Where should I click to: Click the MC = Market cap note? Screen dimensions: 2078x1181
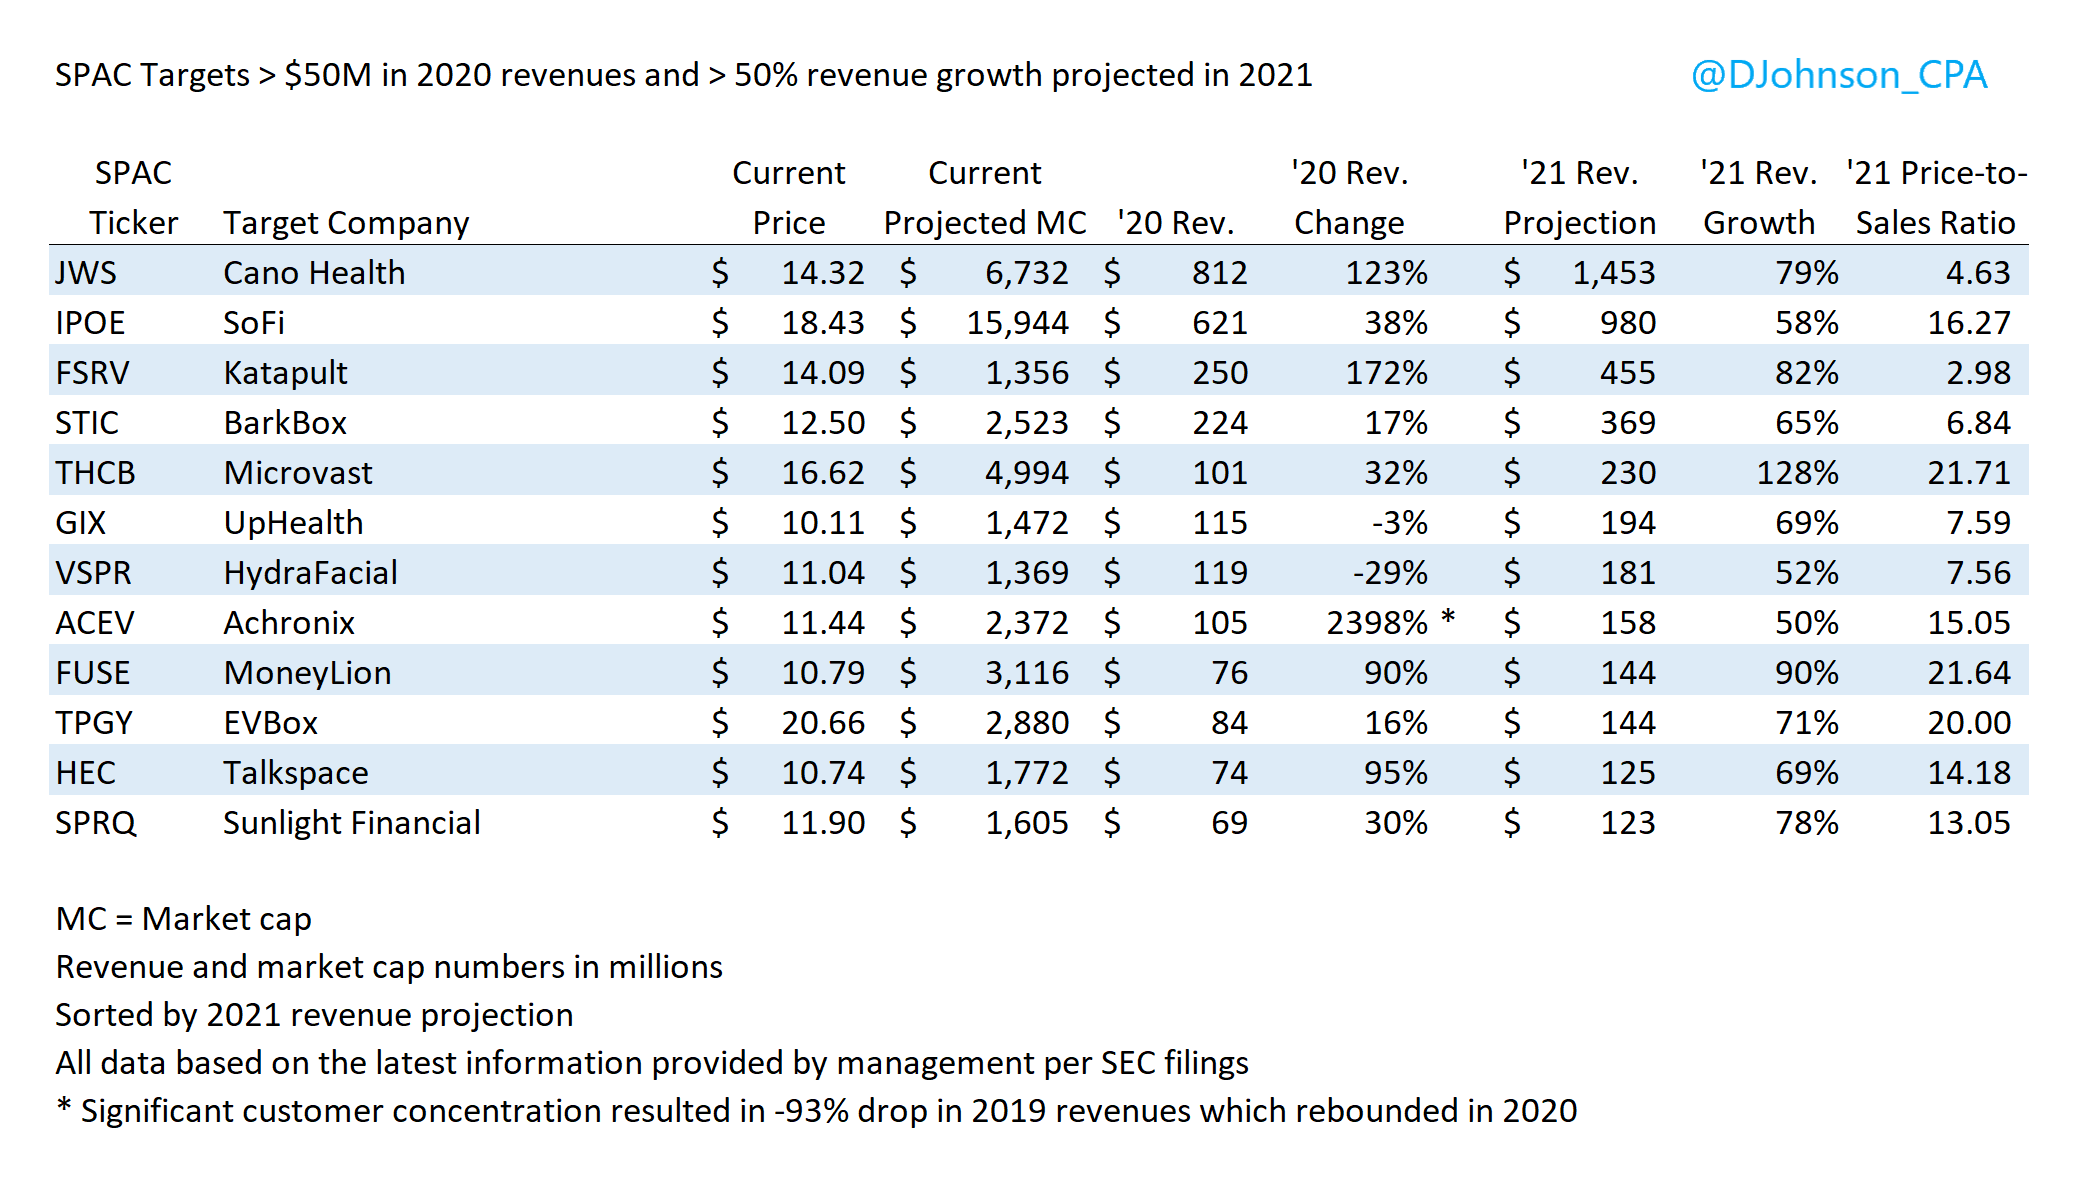pyautogui.click(x=184, y=919)
